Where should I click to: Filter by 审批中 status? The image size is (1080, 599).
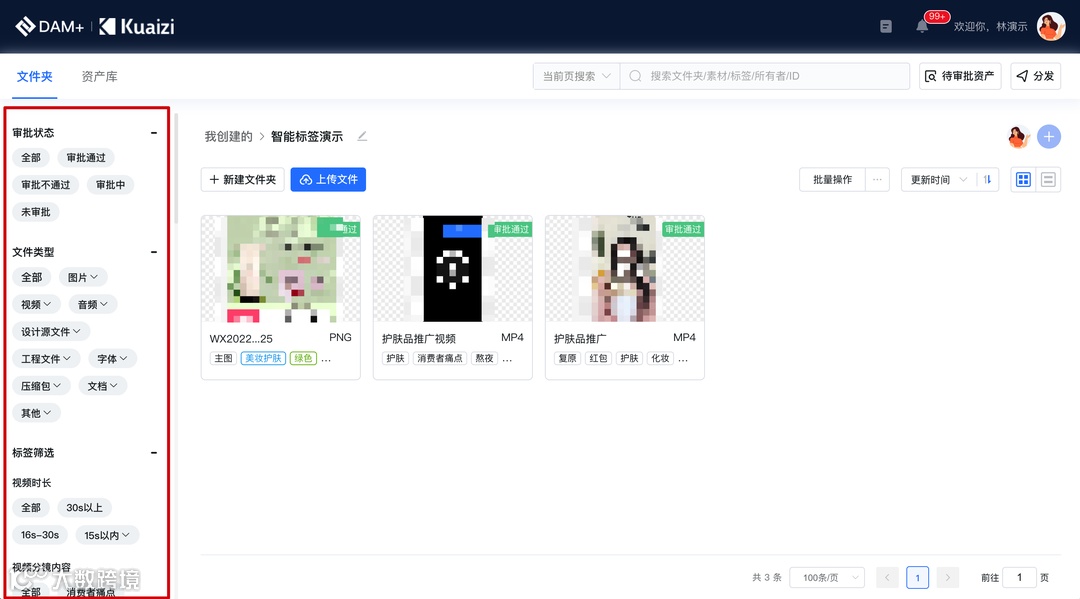point(110,185)
